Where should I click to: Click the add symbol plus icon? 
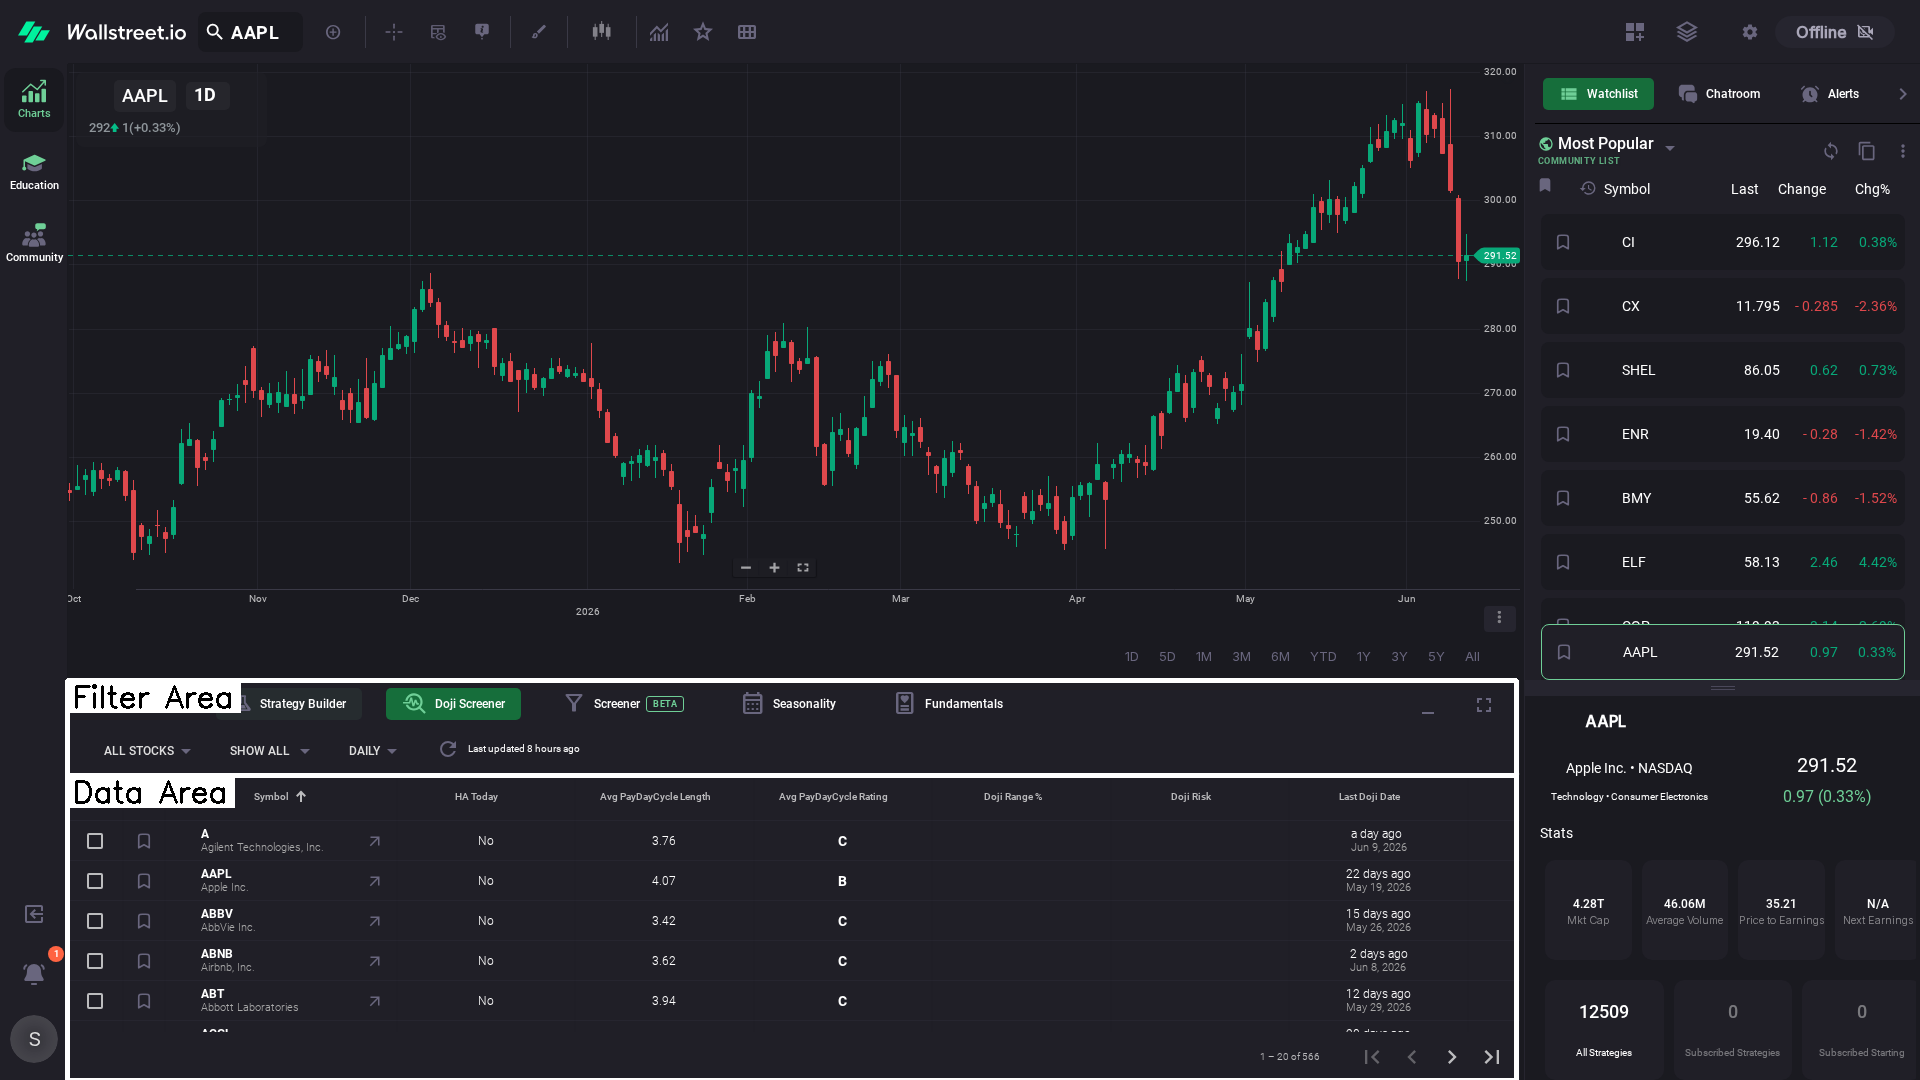click(333, 32)
